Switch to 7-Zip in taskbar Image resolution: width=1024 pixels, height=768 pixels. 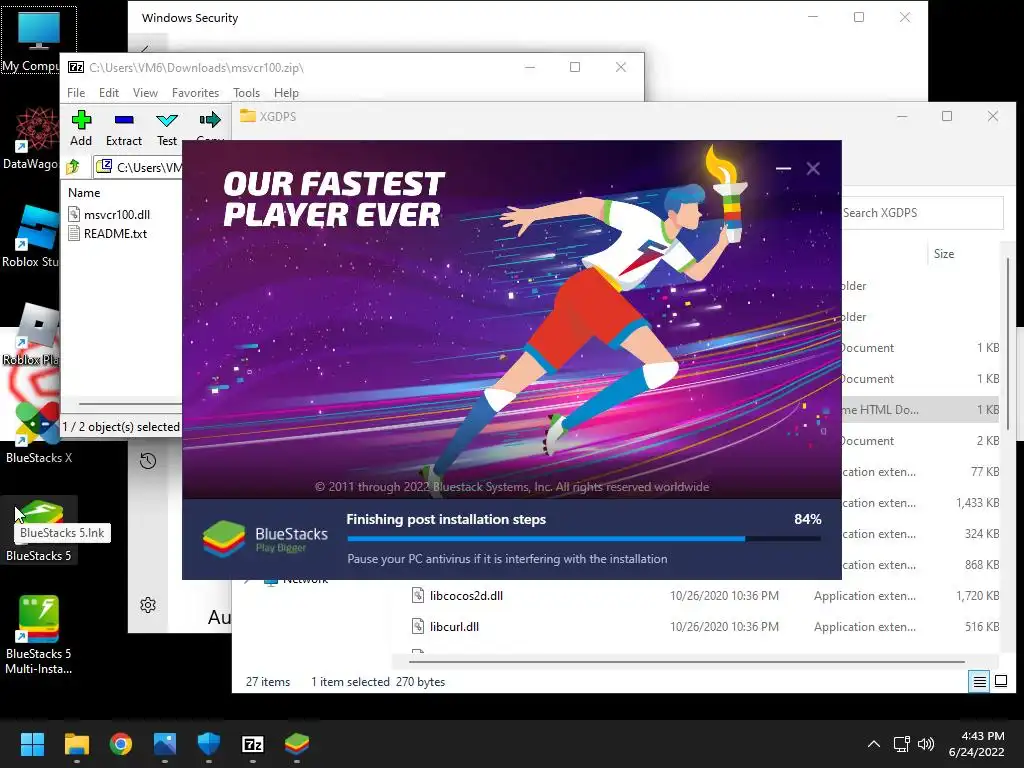253,744
